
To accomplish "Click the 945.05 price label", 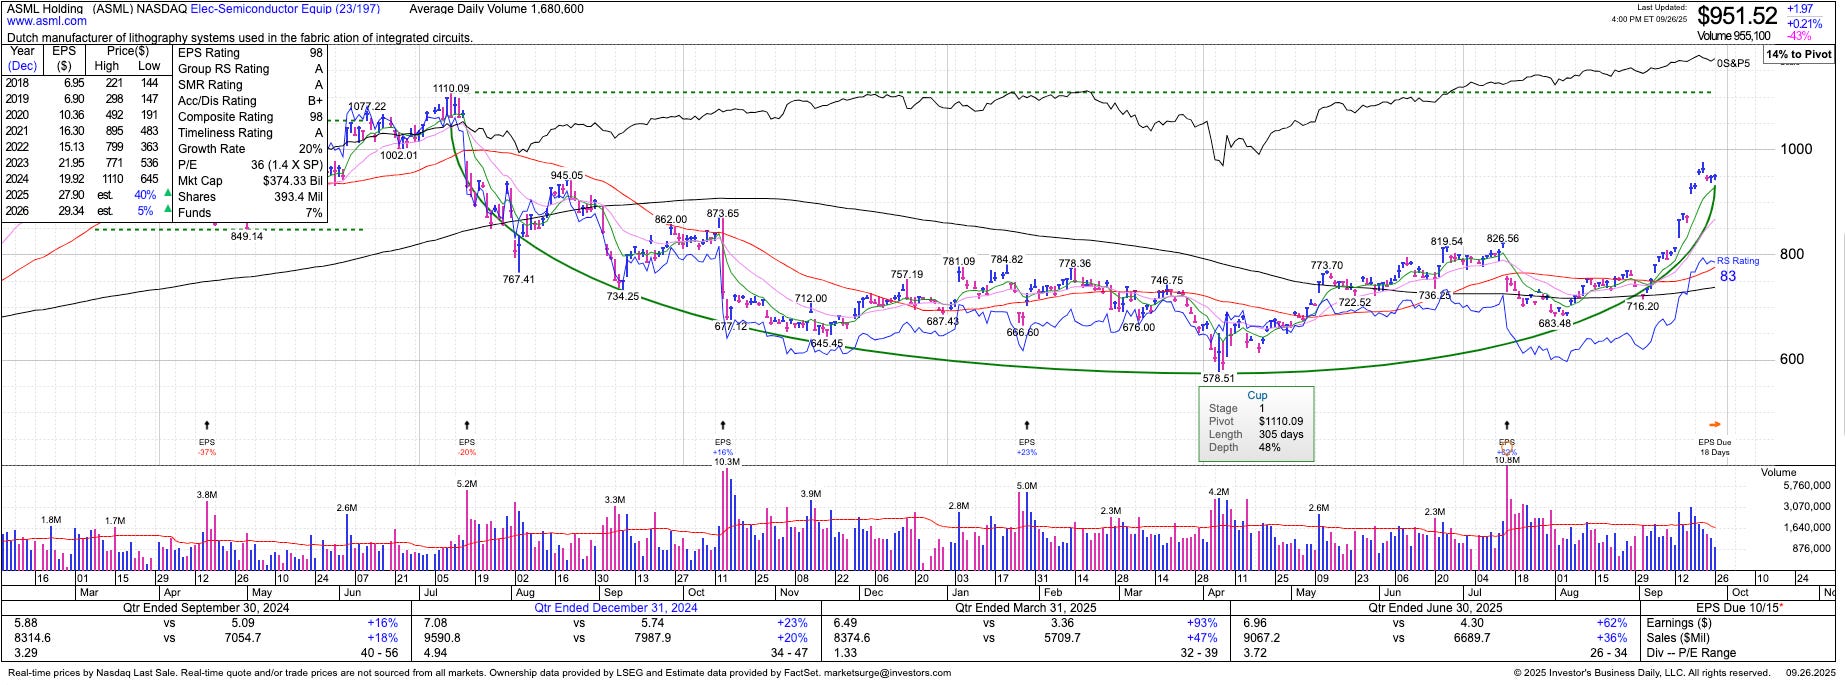I will point(566,176).
